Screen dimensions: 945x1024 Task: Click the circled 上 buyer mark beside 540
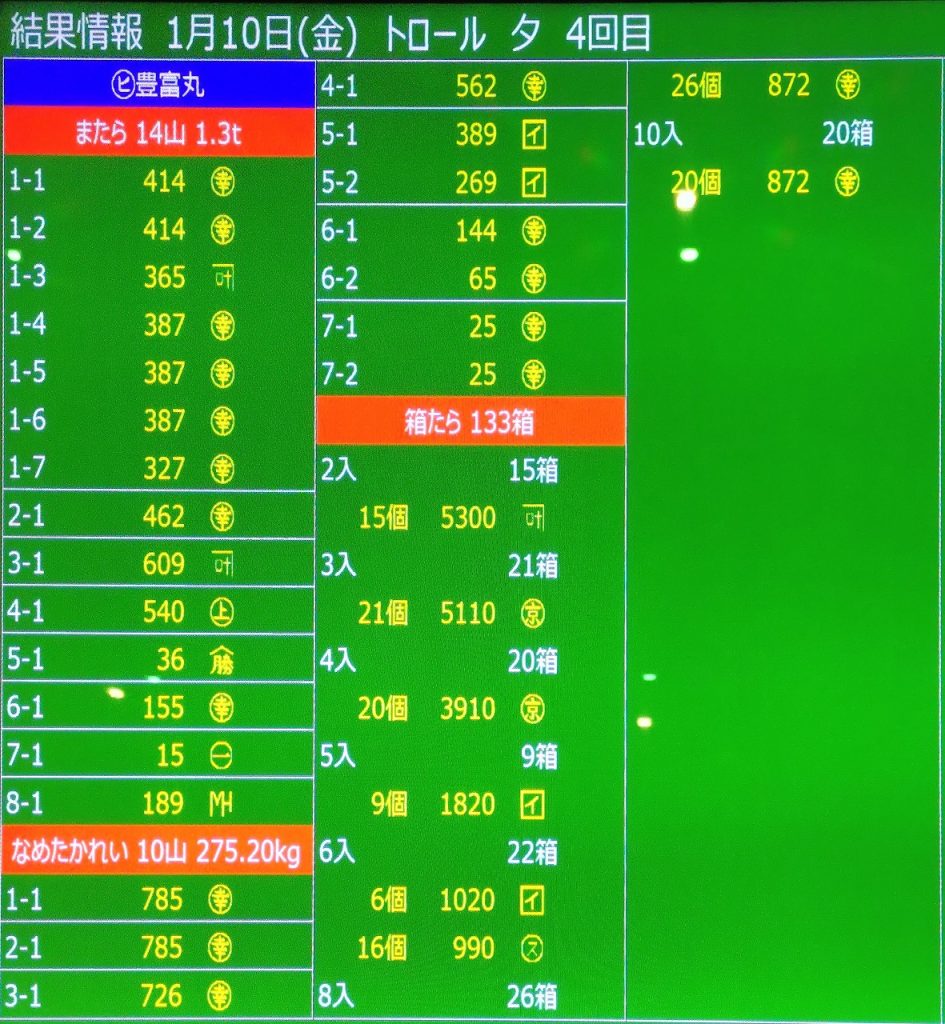(x=222, y=612)
